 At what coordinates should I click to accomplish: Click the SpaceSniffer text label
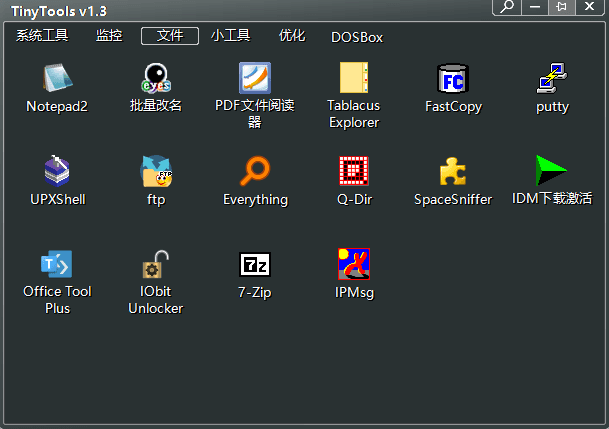click(x=453, y=199)
